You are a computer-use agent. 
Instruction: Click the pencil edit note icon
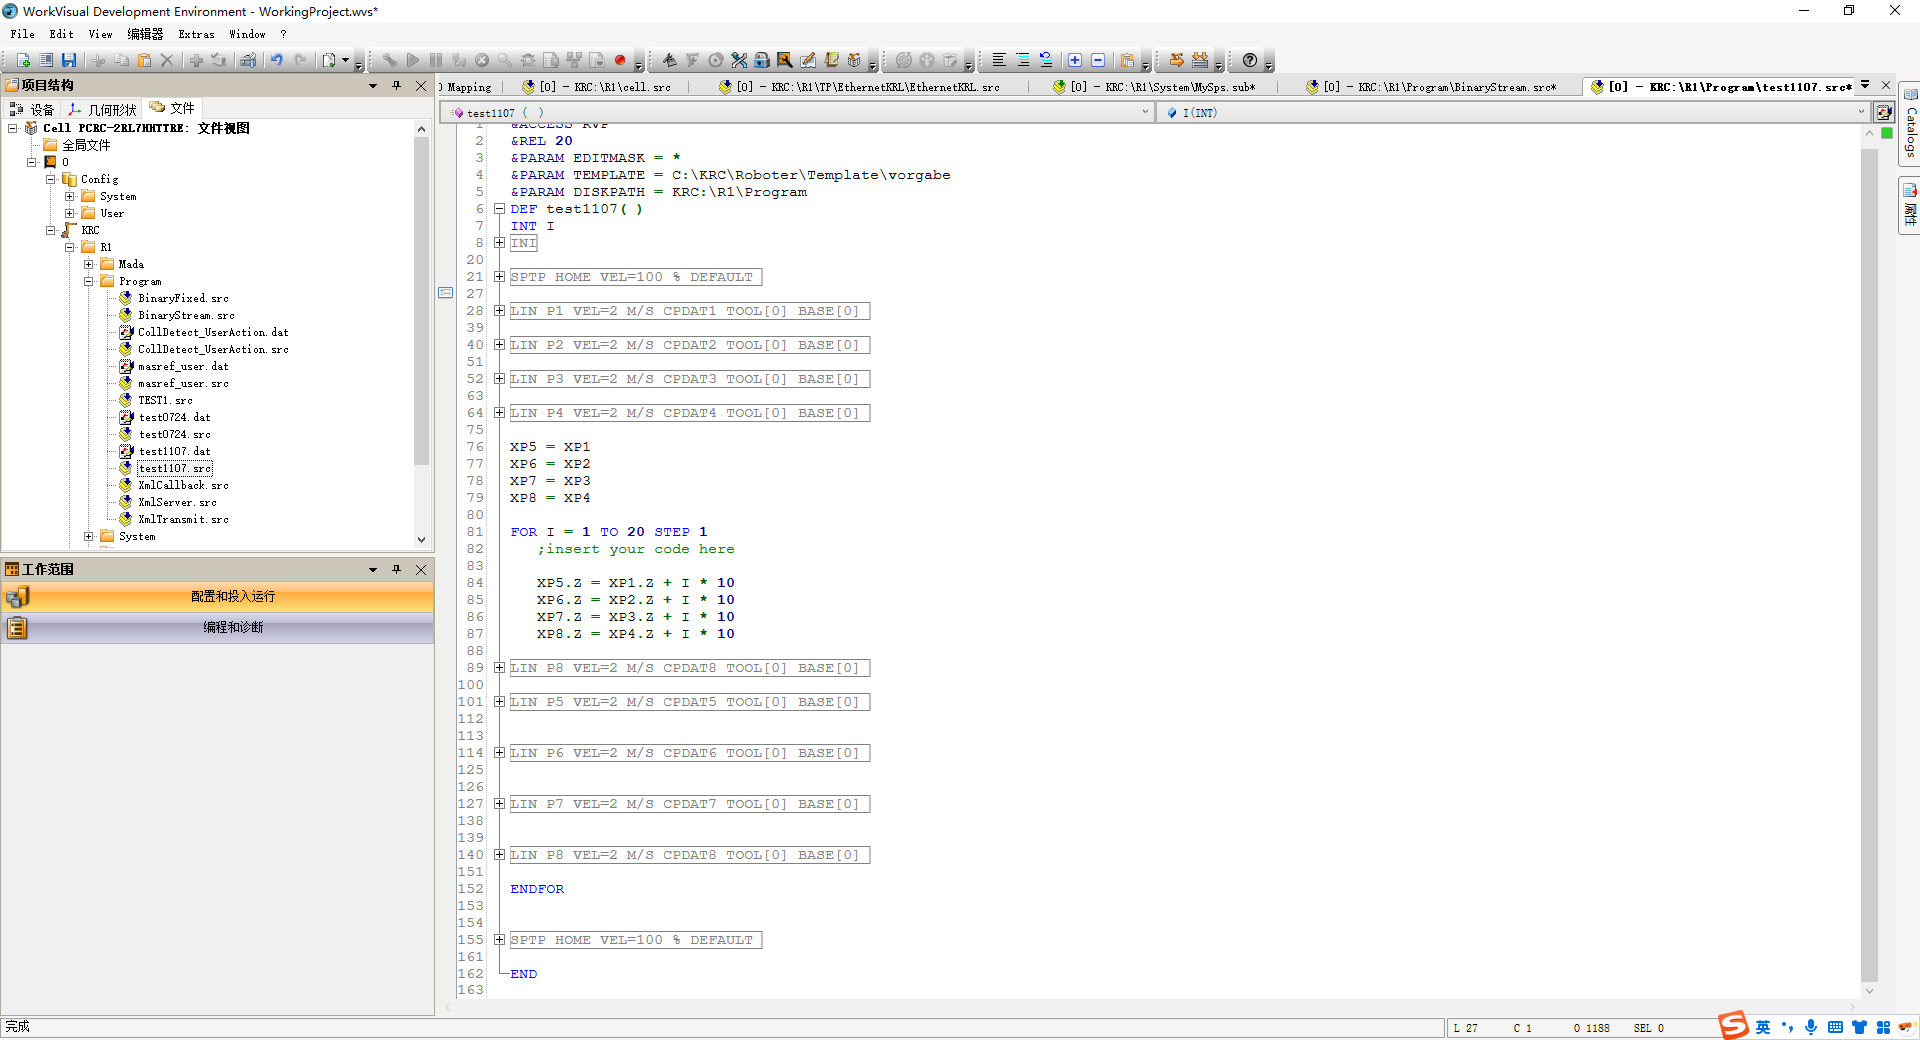[808, 60]
